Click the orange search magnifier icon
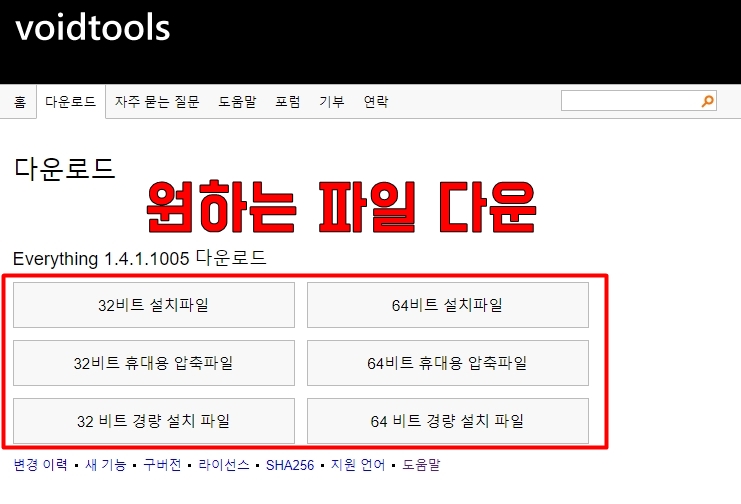The image size is (741, 504). pyautogui.click(x=707, y=101)
